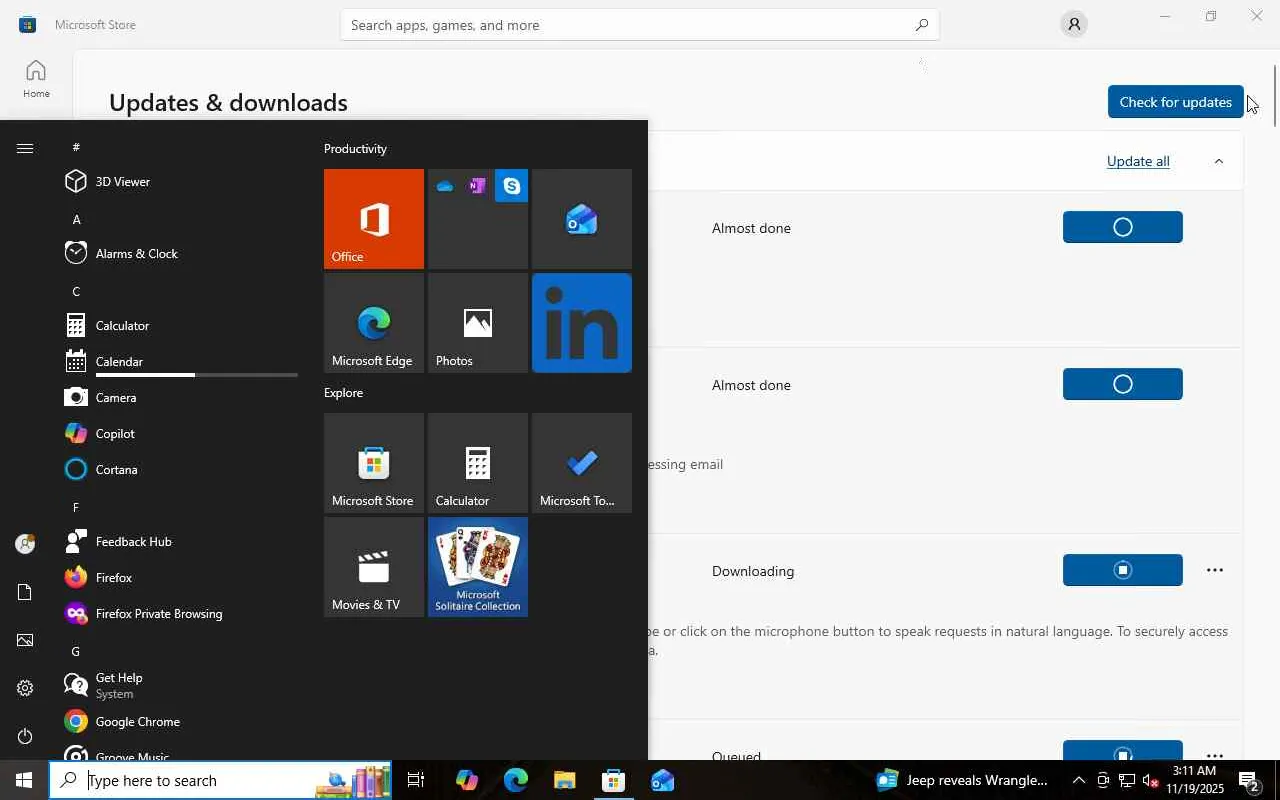Open Task View on the taskbar
Screen dimensions: 1280x800
click(x=416, y=780)
